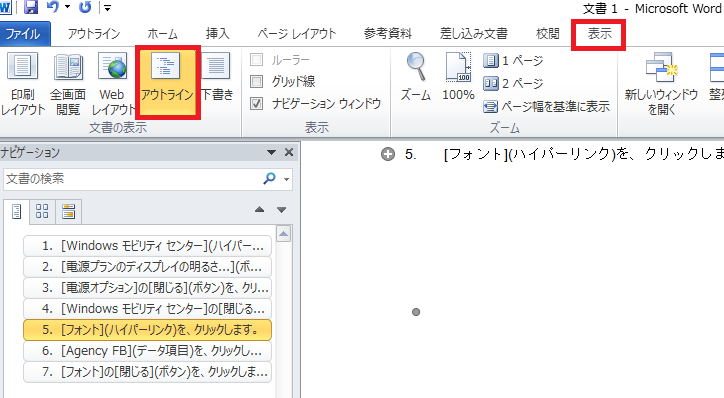Viewport: 724px width, 398px height.
Task: Choose 1 ページ zoom option
Action: (x=513, y=60)
